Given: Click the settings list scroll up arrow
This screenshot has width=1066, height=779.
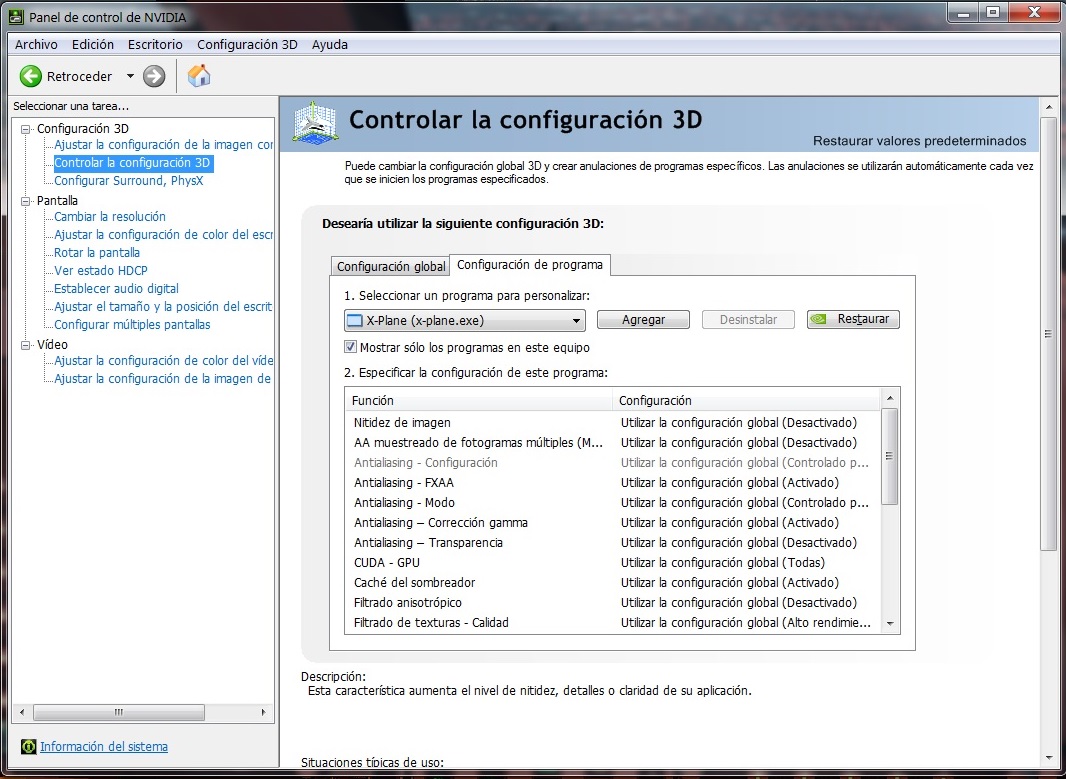Looking at the screenshot, I should coord(890,398).
